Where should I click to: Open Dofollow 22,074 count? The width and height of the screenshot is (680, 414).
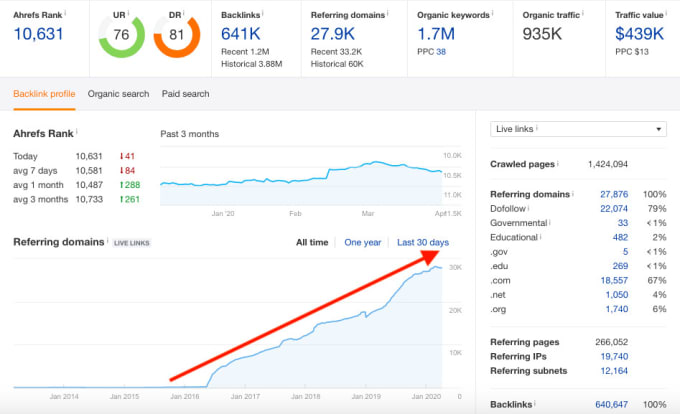coord(614,209)
